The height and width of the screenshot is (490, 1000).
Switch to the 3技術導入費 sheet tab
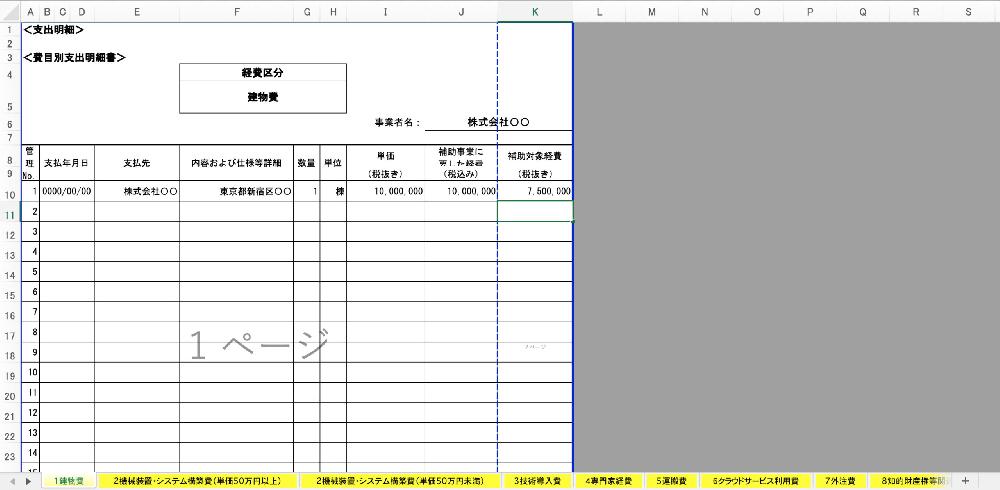point(537,480)
